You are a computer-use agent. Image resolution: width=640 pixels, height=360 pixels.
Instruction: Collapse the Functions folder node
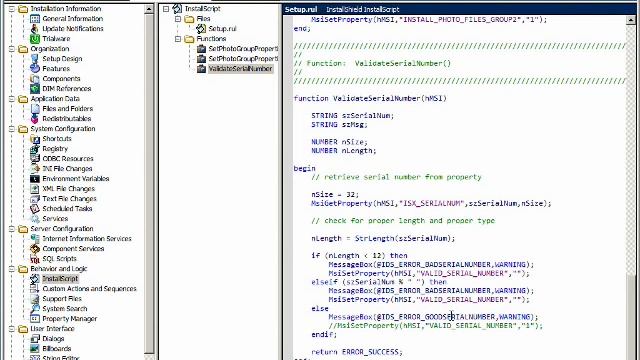[x=178, y=39]
